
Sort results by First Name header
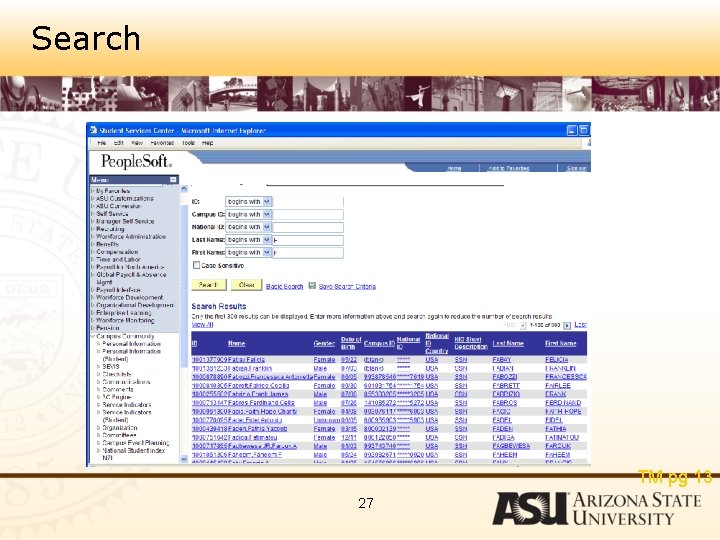560,343
